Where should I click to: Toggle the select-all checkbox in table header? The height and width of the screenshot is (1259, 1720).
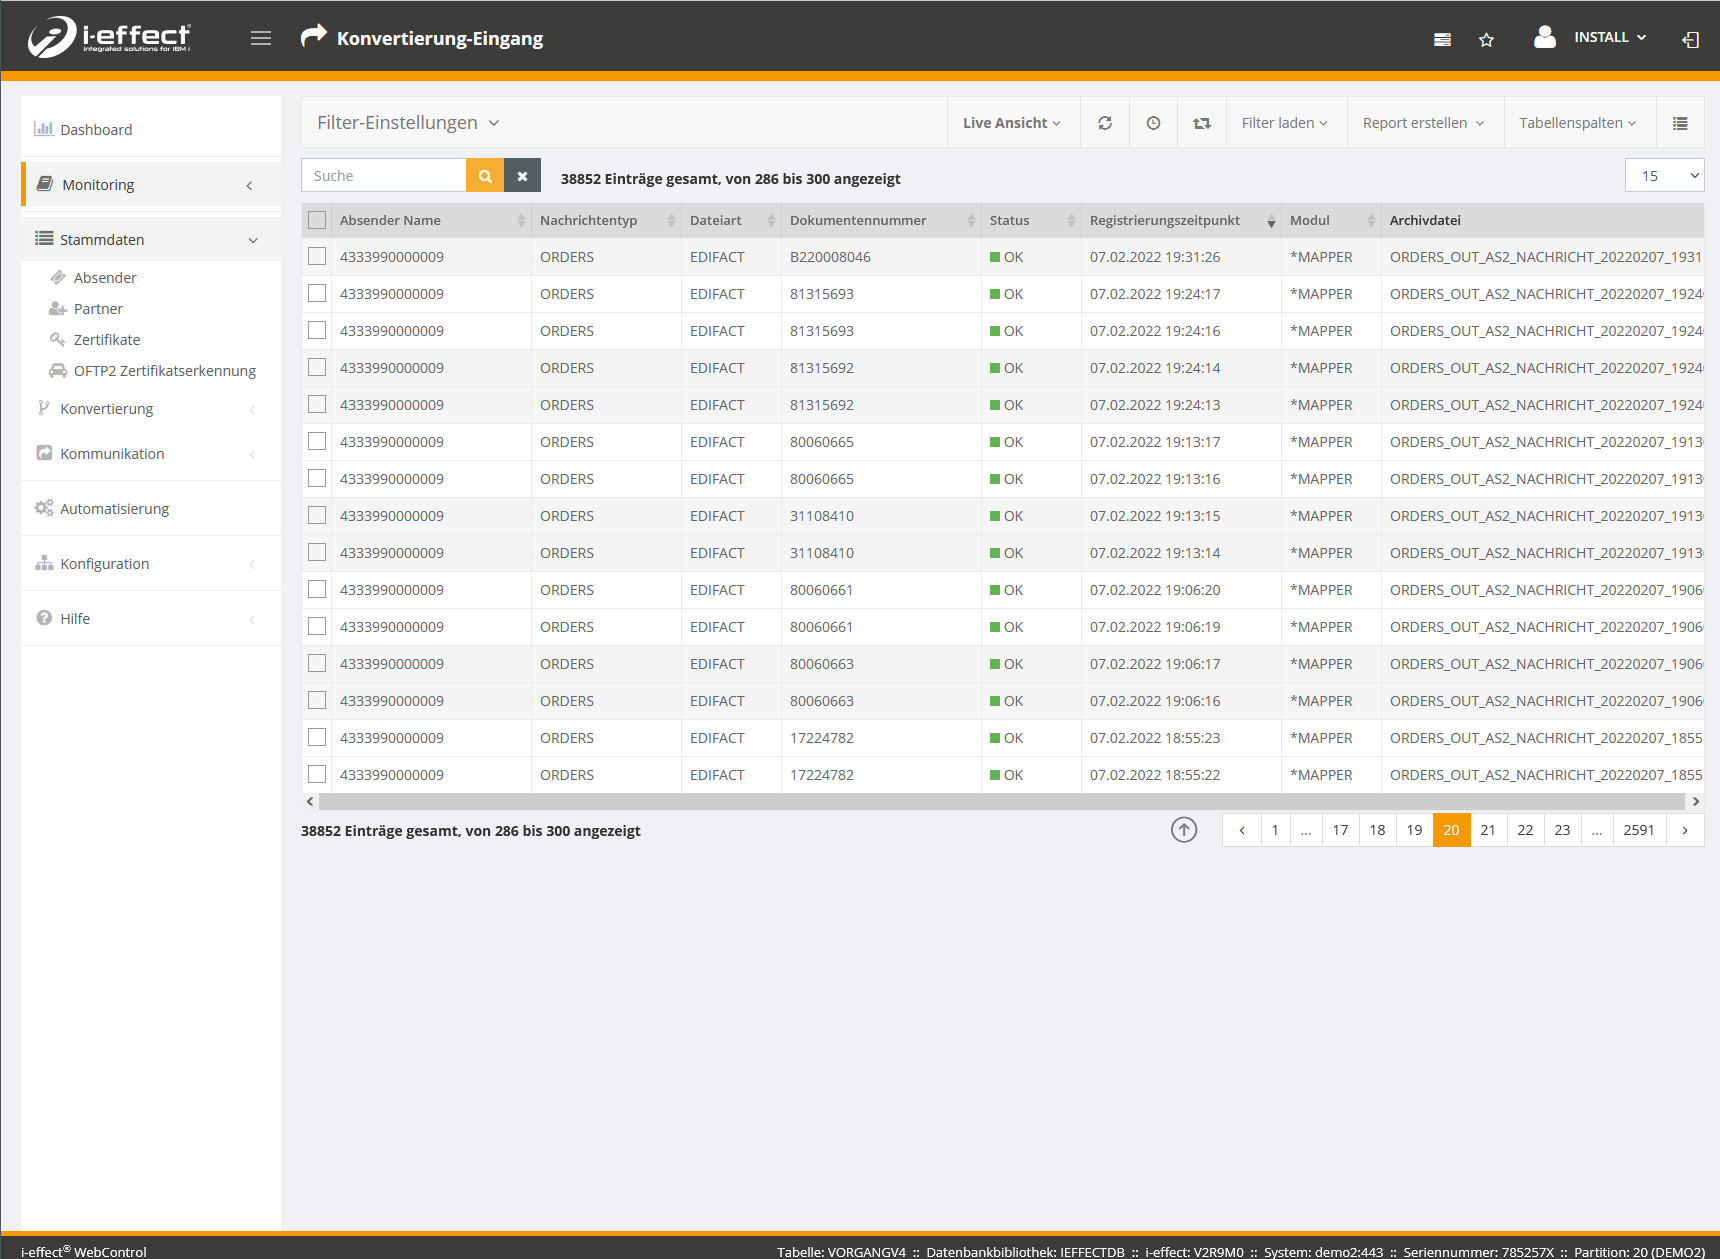(x=317, y=220)
